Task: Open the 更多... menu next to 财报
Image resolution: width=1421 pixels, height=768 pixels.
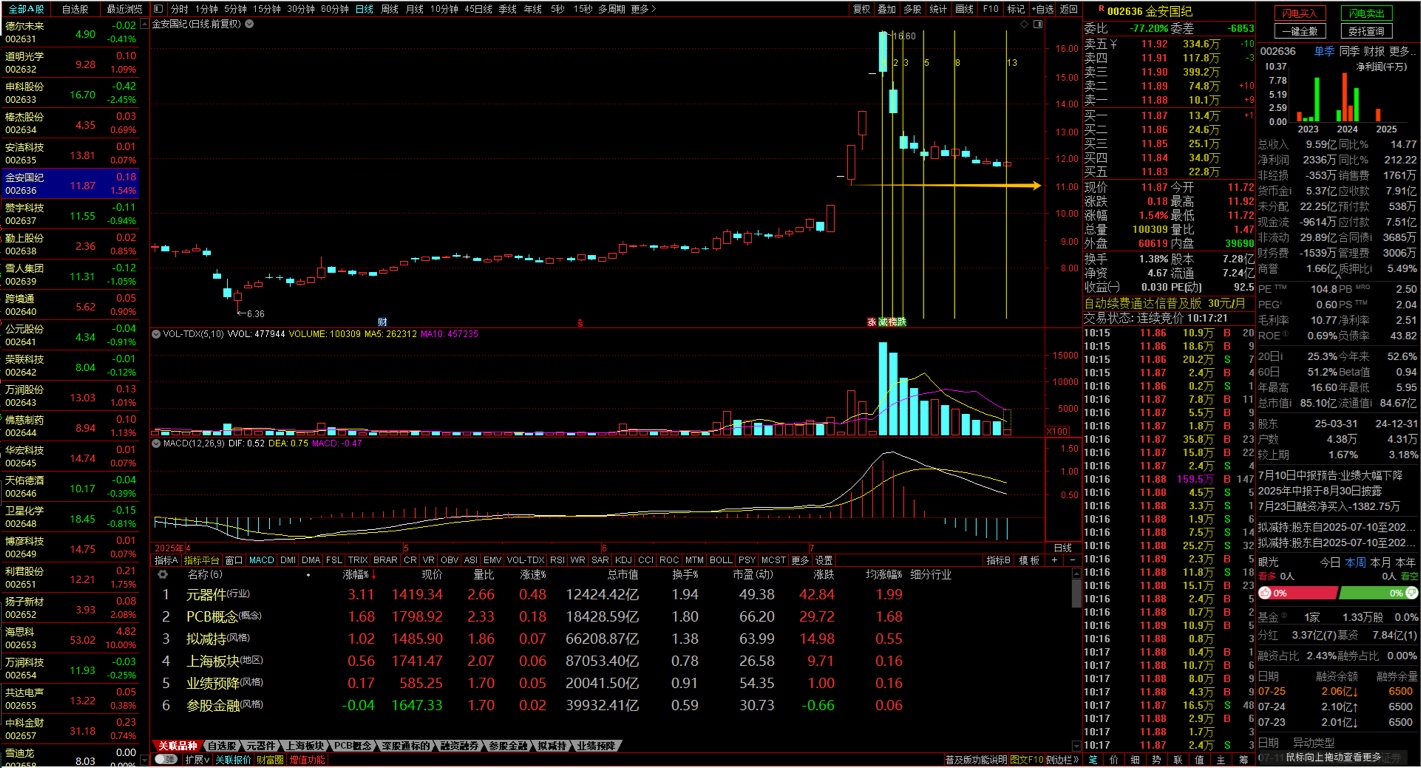Action: pyautogui.click(x=1403, y=51)
